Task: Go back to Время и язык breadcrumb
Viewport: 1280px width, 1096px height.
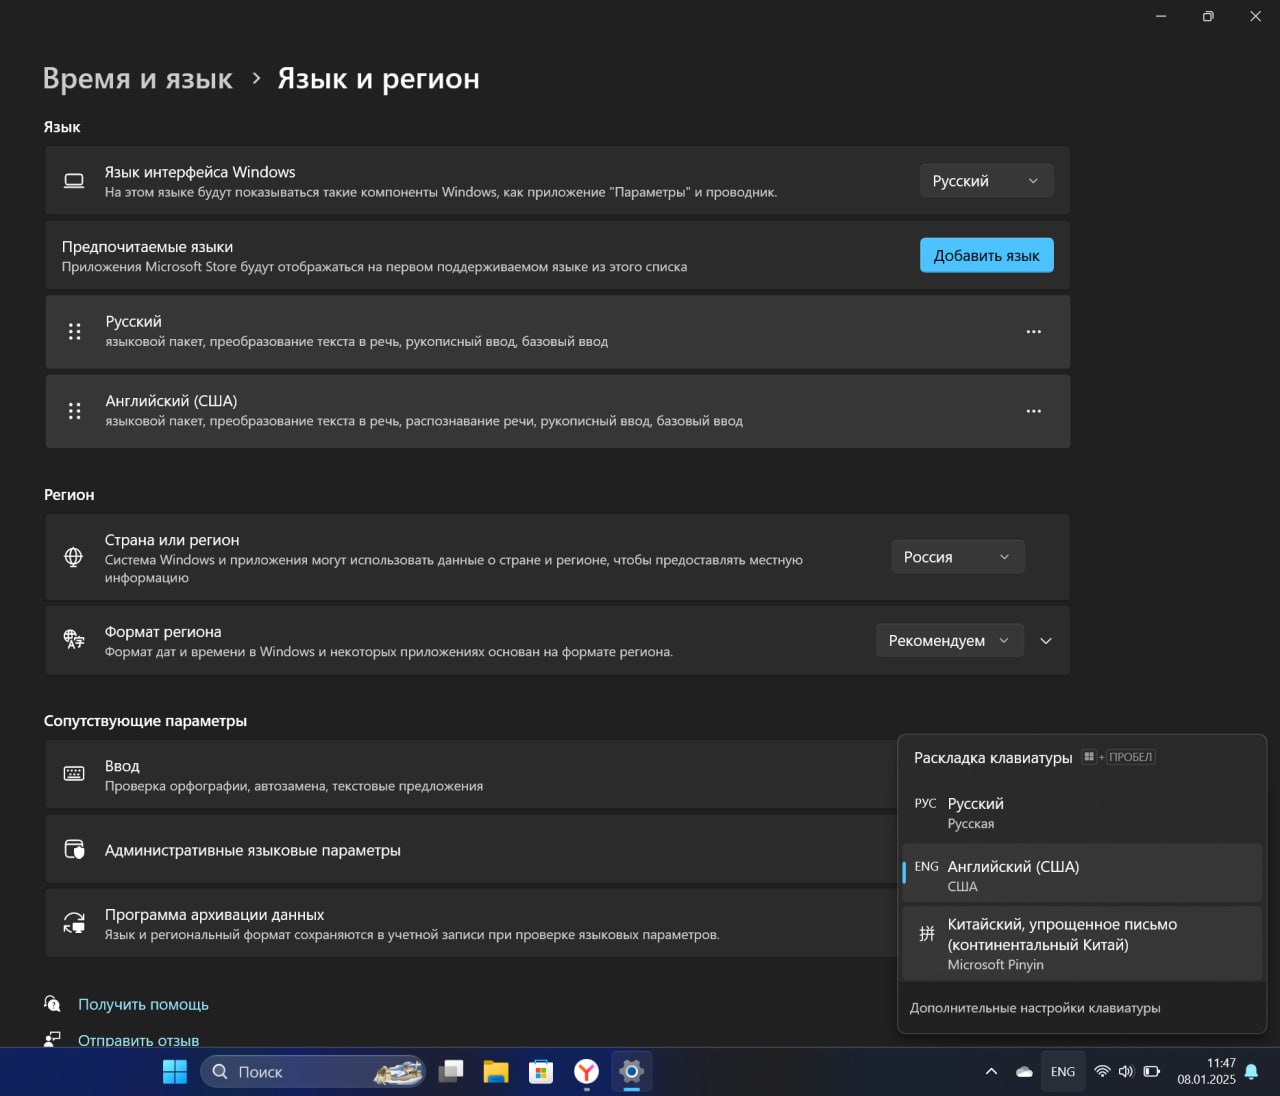Action: [x=138, y=78]
